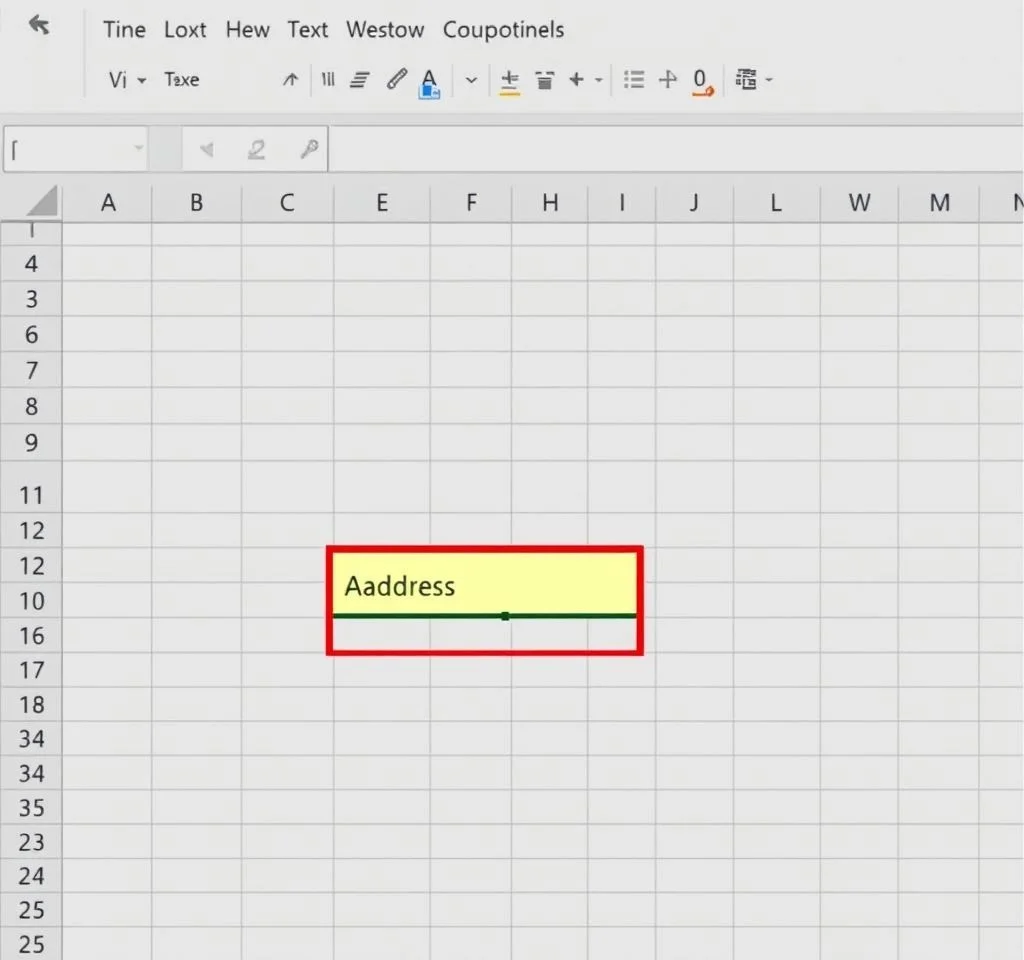Viewport: 1024px width, 960px height.
Task: Click the list icon in the toolbar
Action: [633, 80]
